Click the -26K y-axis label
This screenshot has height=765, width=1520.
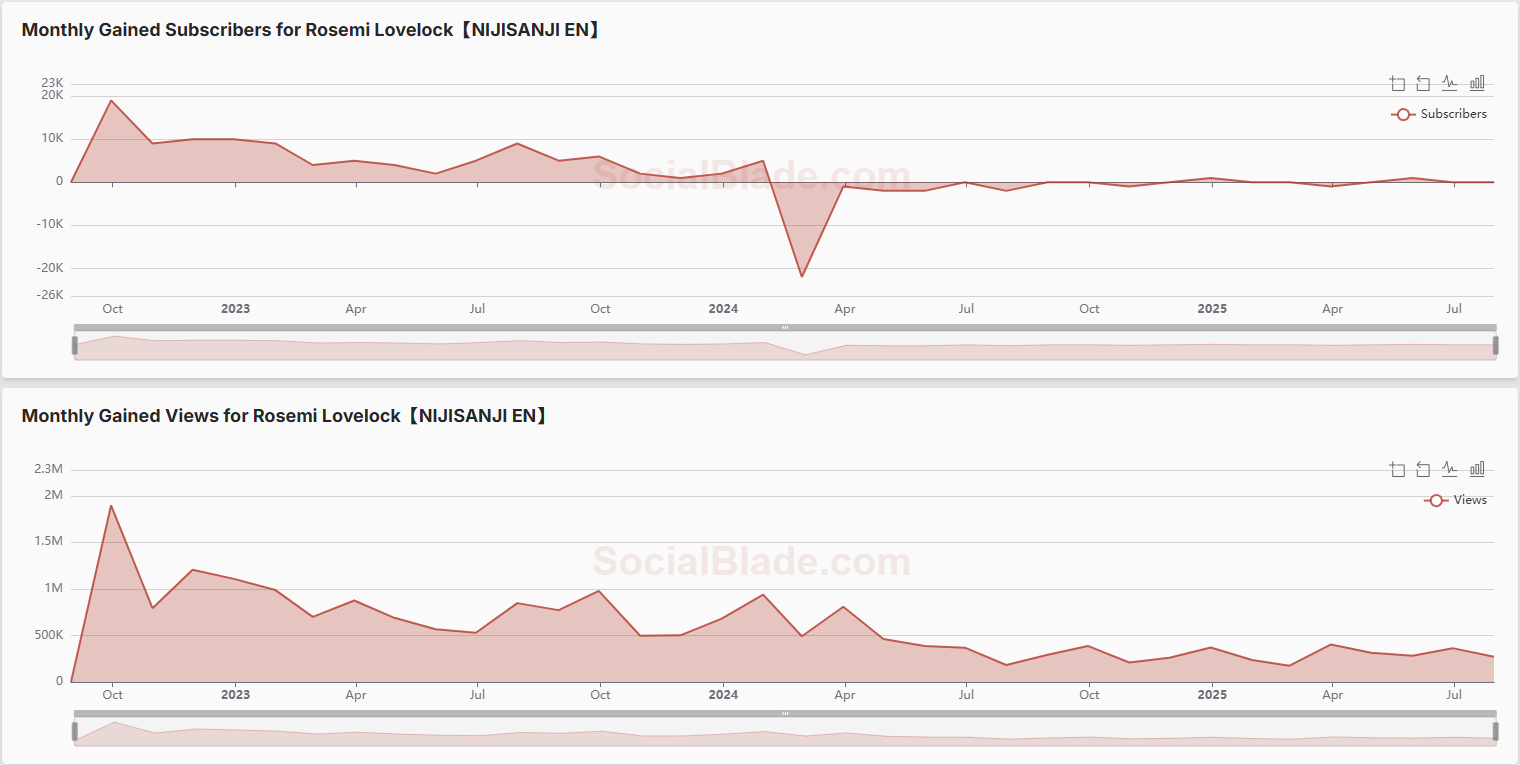(x=49, y=295)
